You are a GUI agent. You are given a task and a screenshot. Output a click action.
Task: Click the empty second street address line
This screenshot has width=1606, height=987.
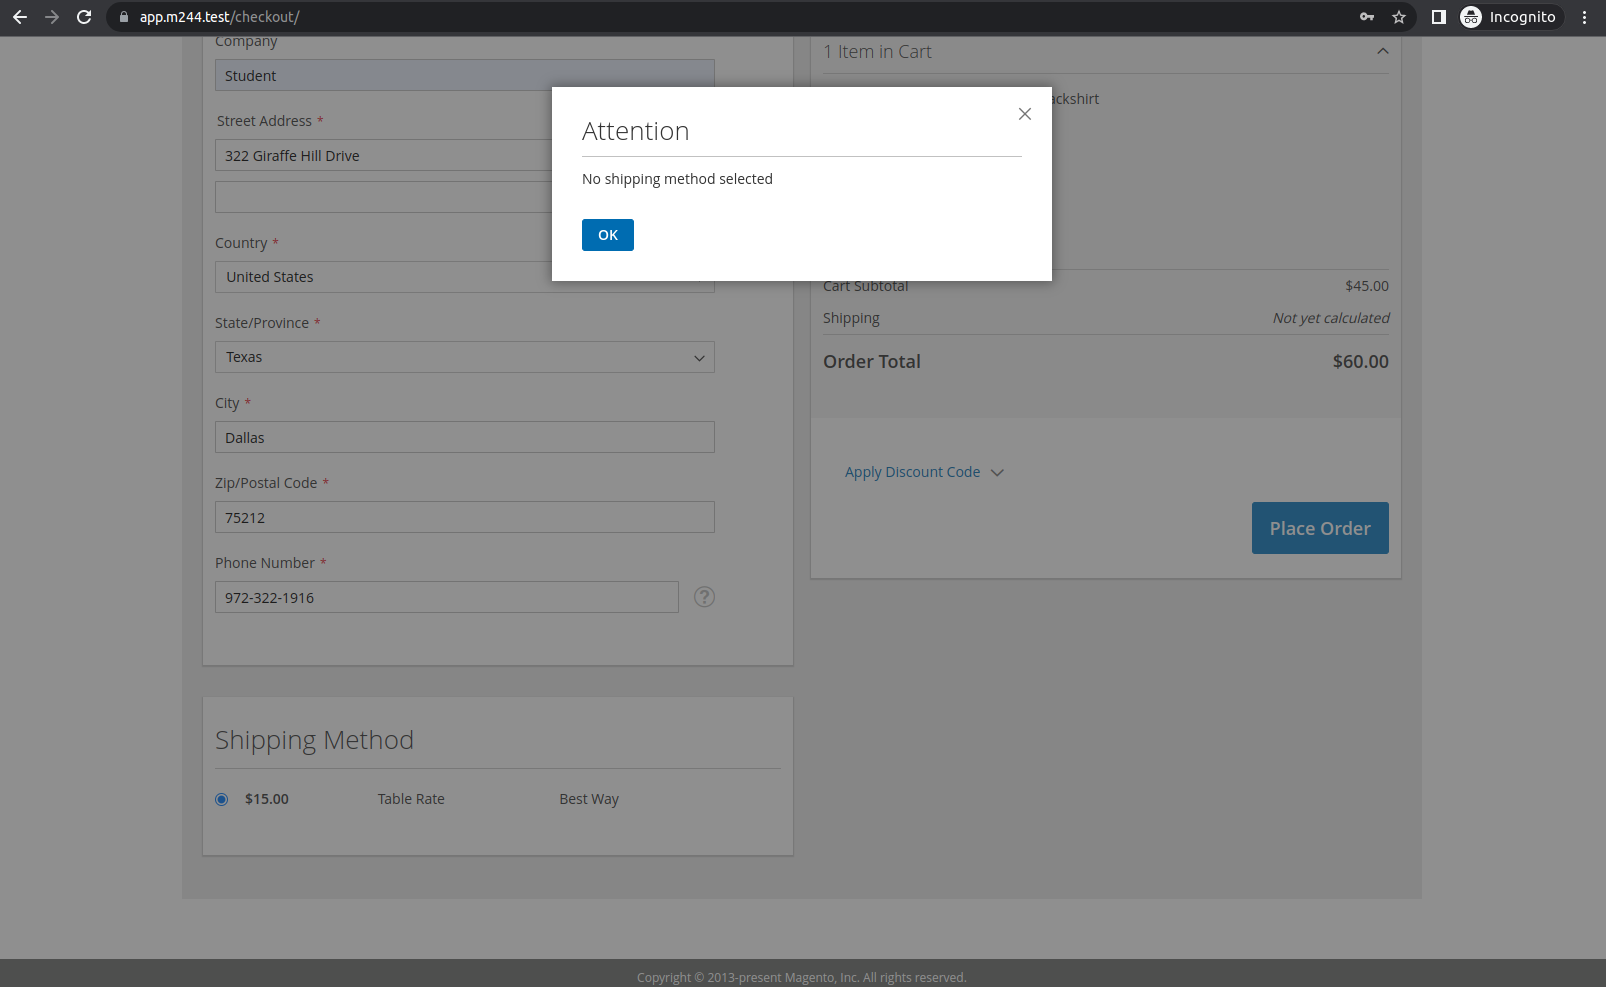[465, 197]
